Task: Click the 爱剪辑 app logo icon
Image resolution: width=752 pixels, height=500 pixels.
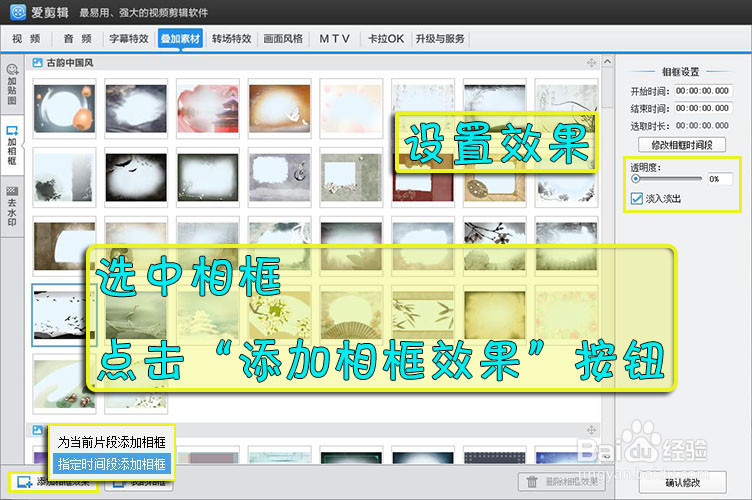Action: pos(18,12)
